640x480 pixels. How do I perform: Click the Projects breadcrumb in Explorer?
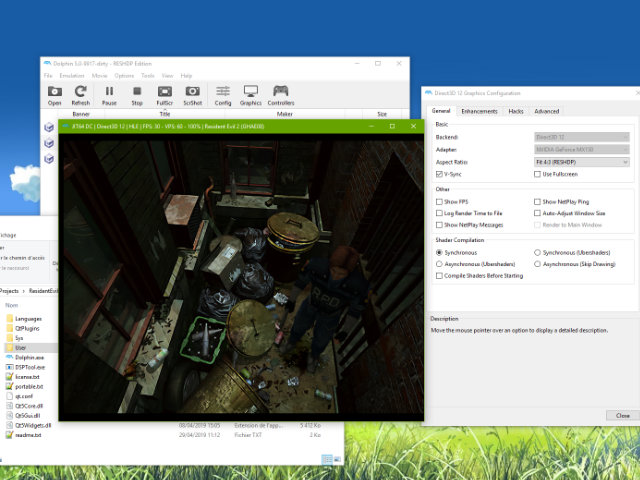pyautogui.click(x=9, y=291)
